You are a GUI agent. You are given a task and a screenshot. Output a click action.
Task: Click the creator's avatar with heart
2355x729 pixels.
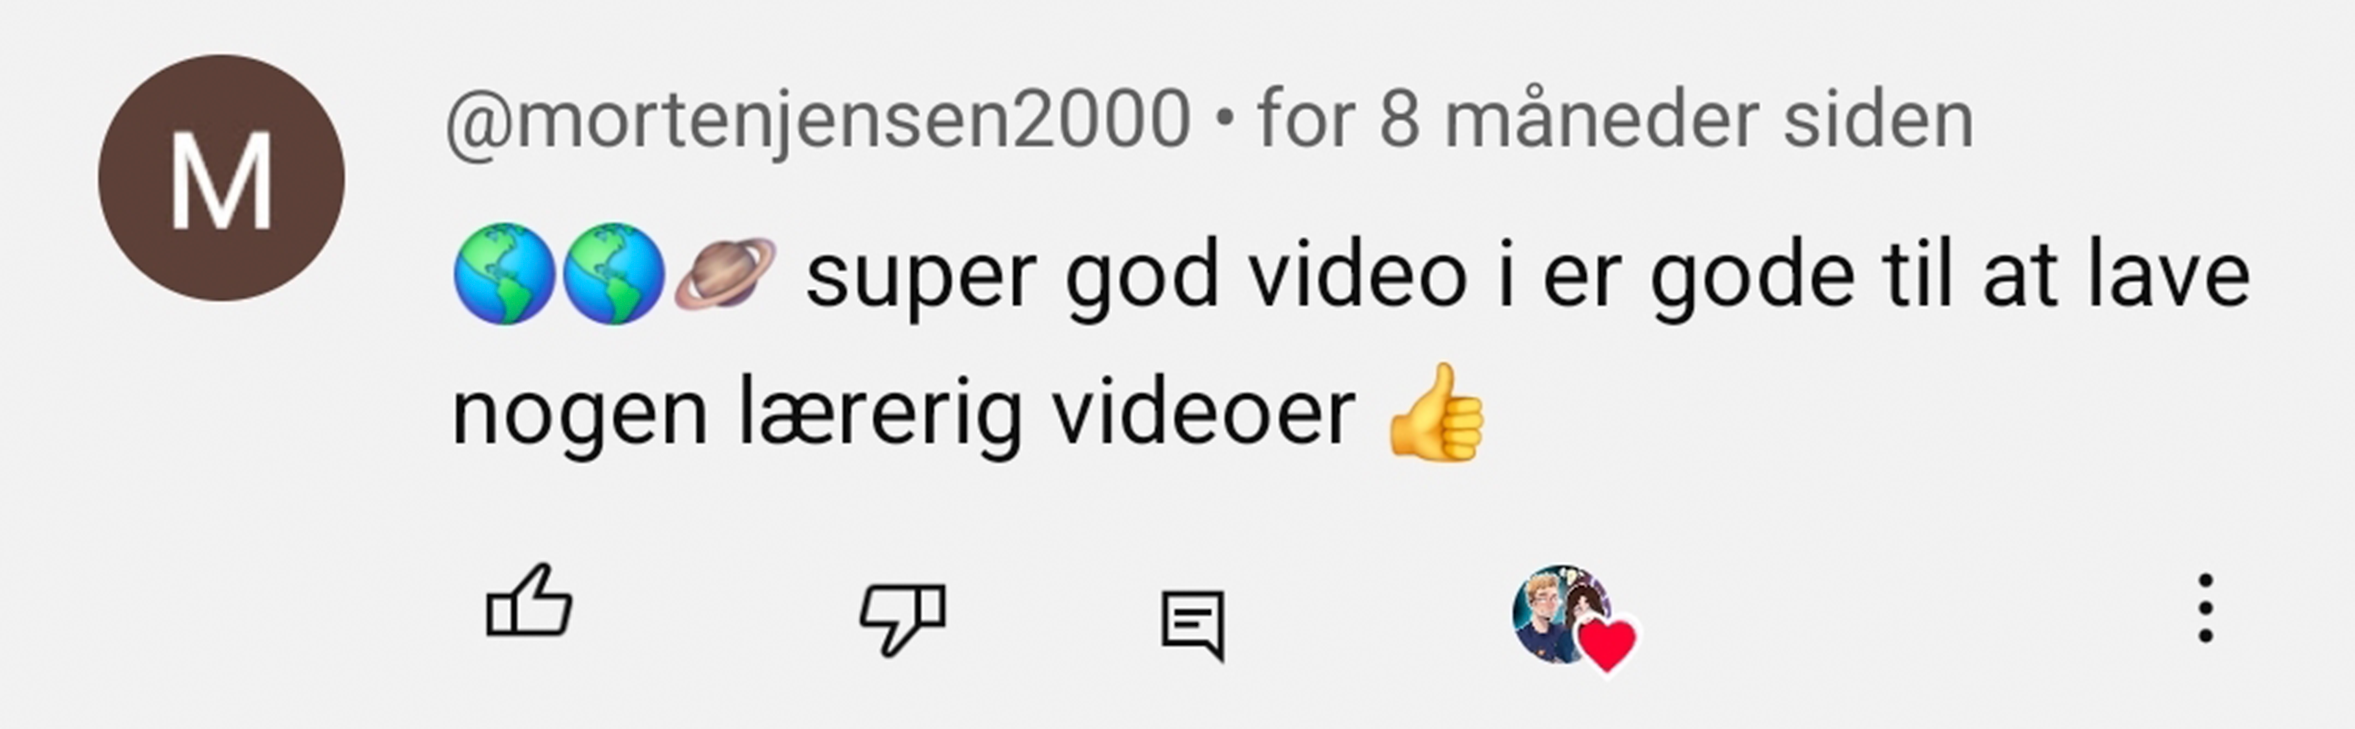tap(1573, 618)
